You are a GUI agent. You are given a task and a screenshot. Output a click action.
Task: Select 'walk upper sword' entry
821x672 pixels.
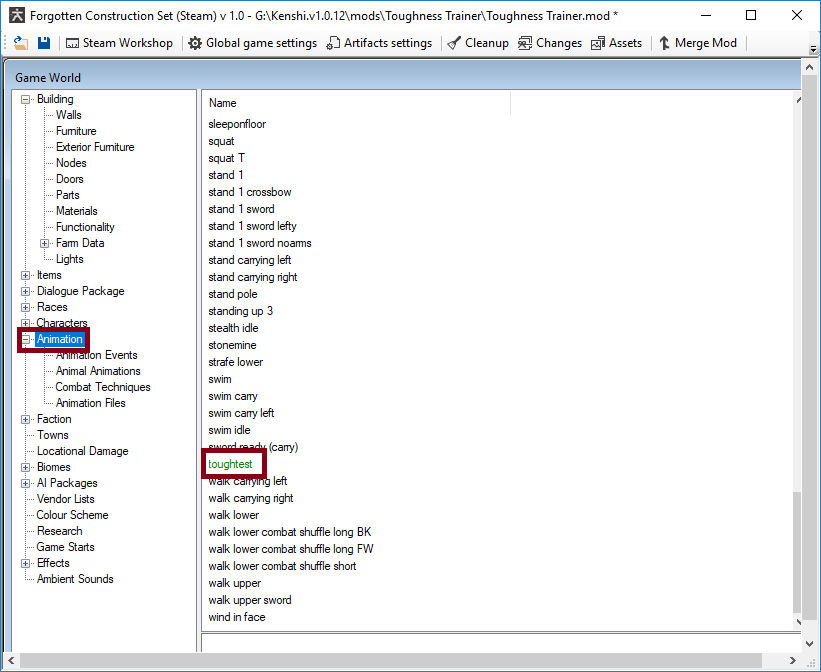pyautogui.click(x=250, y=600)
